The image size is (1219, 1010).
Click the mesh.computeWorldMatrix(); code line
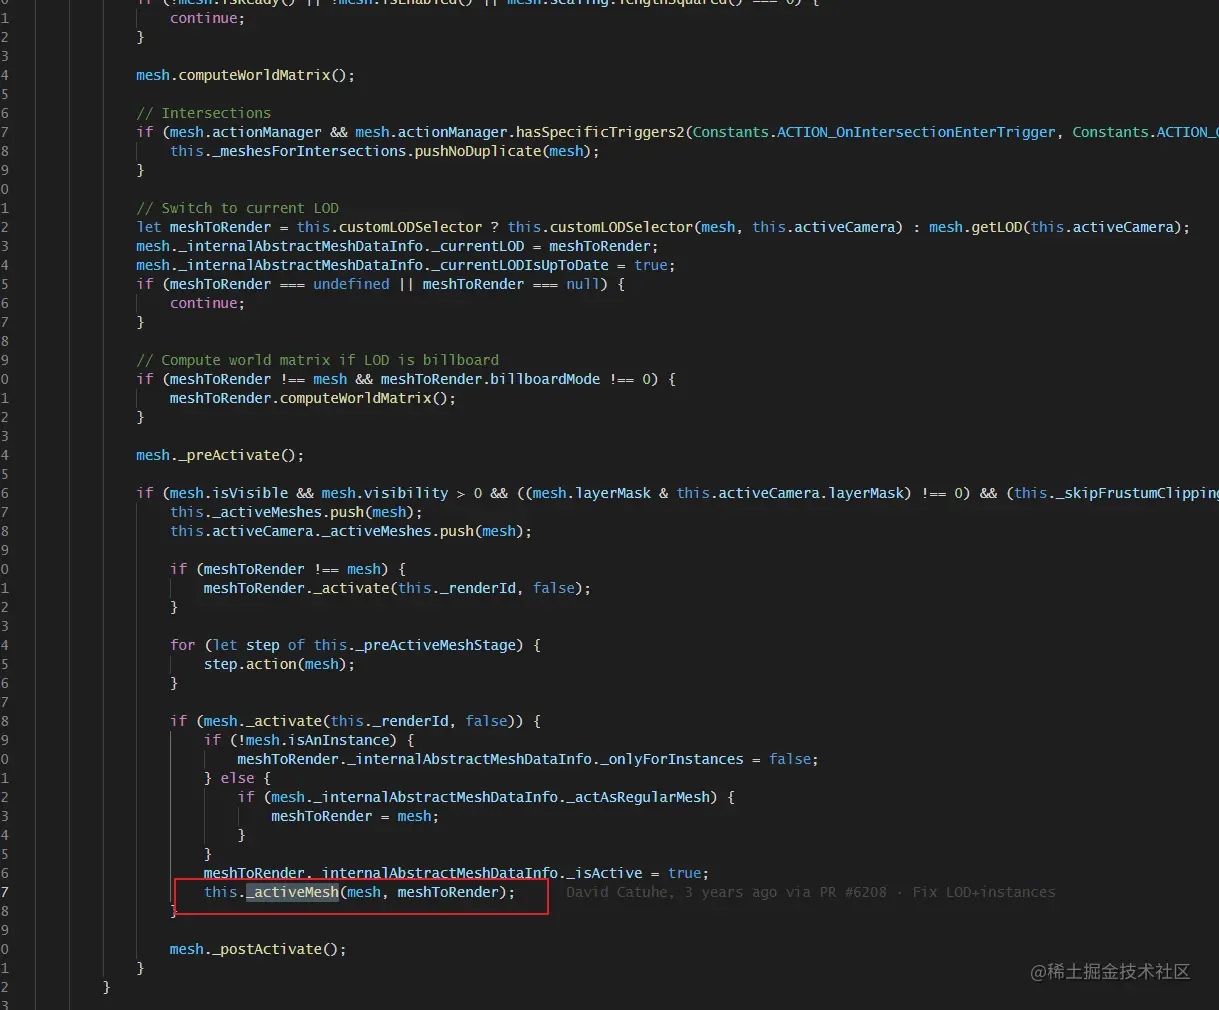[x=245, y=75]
